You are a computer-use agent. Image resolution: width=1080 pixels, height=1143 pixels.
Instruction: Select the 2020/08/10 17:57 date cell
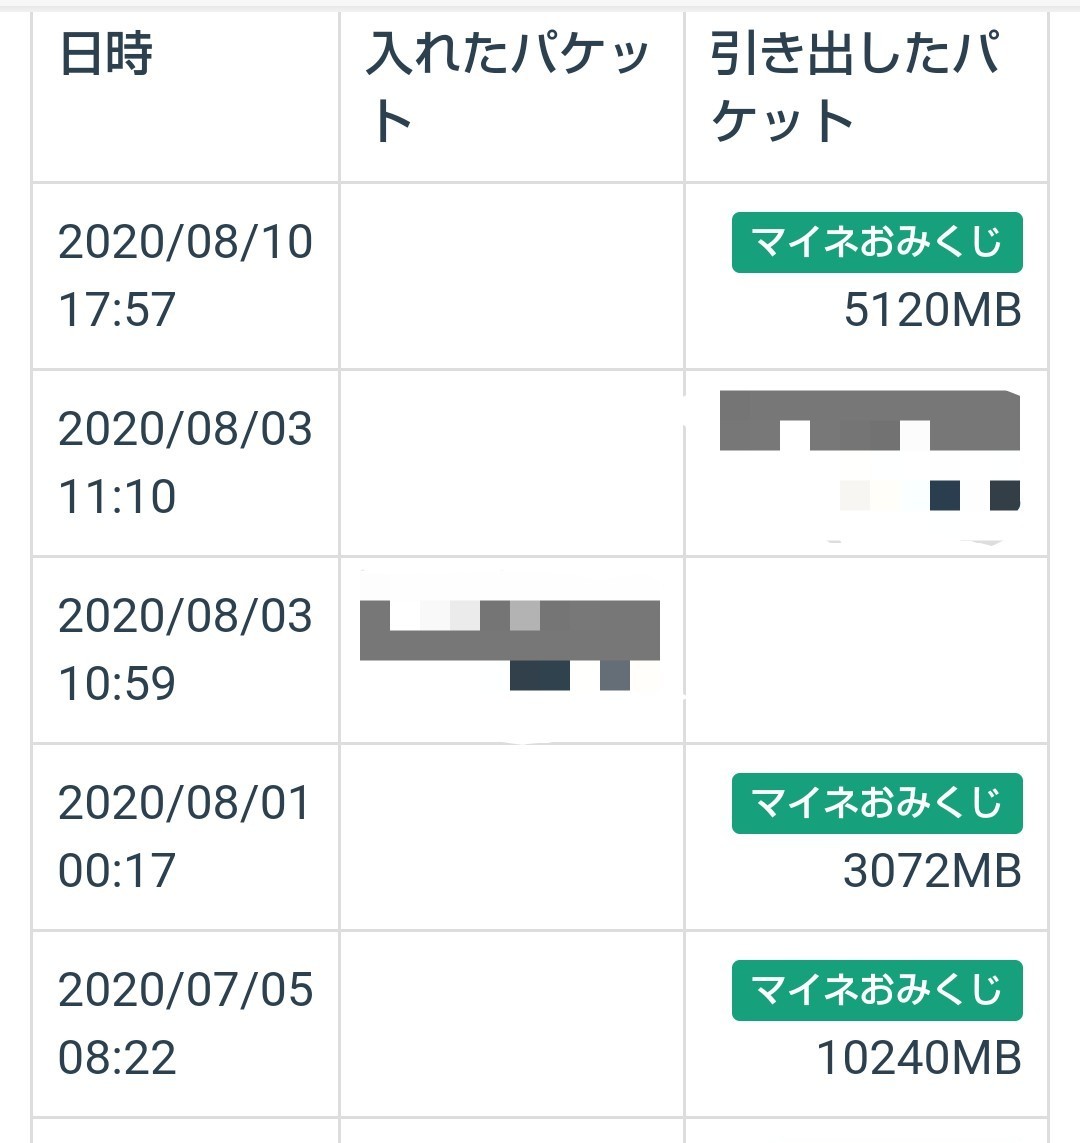click(x=185, y=275)
